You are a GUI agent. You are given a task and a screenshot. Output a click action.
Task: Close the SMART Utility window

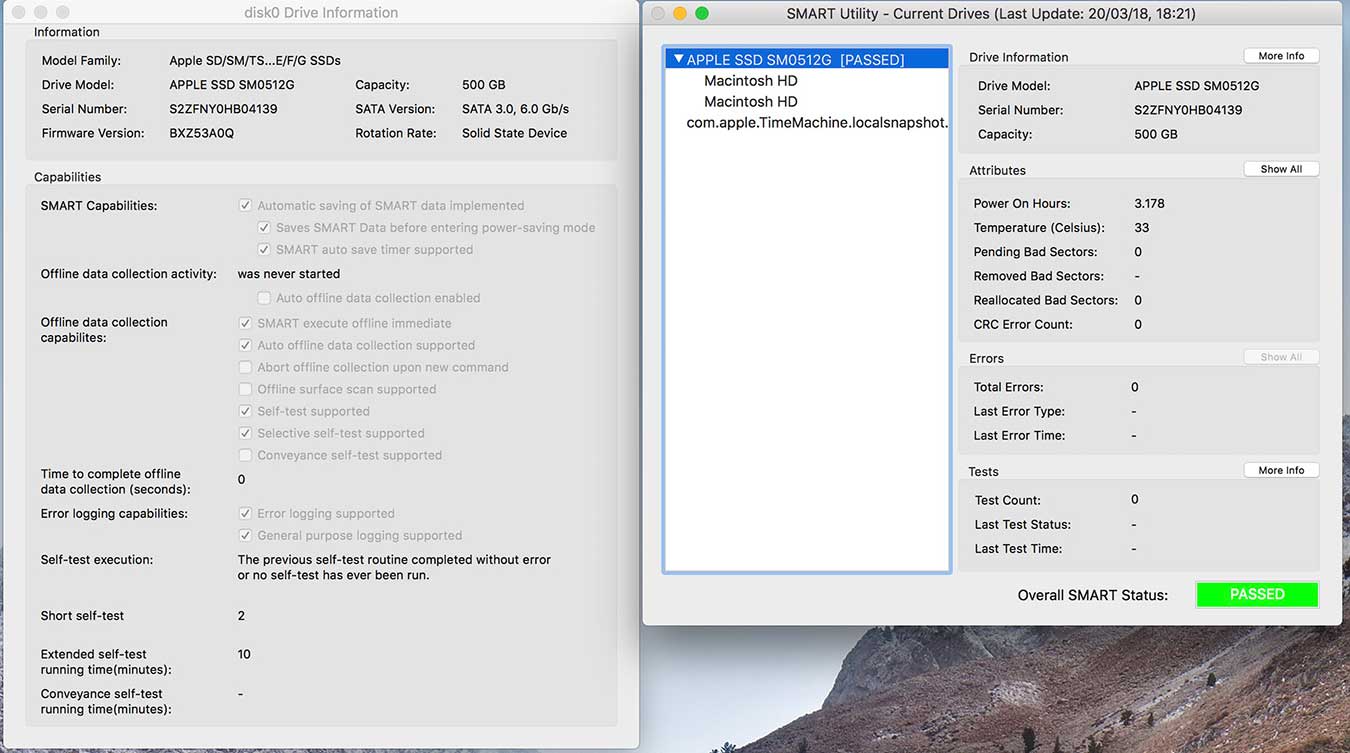tap(658, 13)
